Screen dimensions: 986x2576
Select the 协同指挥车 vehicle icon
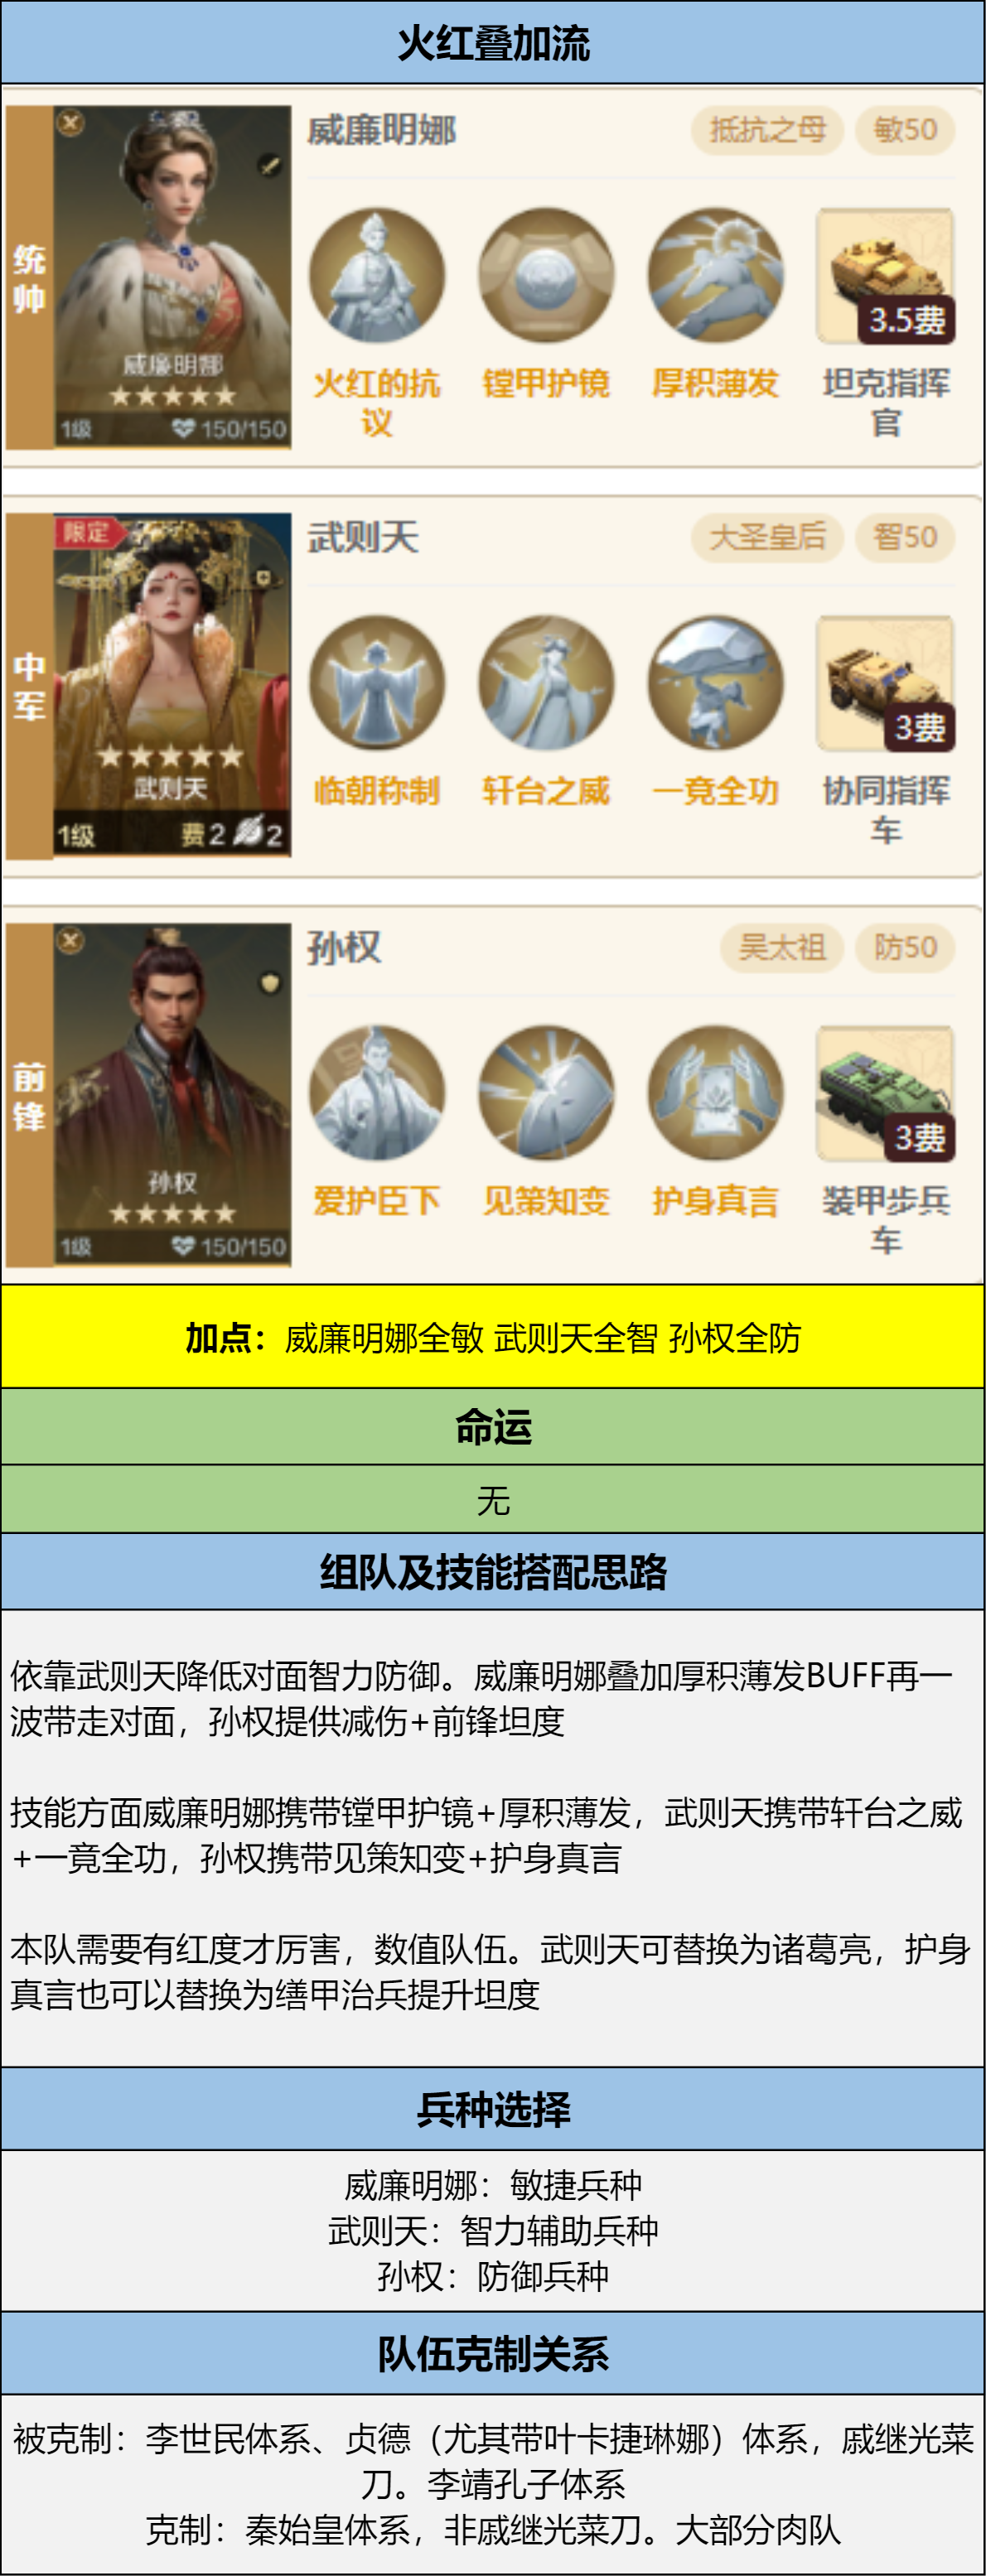[x=886, y=684]
